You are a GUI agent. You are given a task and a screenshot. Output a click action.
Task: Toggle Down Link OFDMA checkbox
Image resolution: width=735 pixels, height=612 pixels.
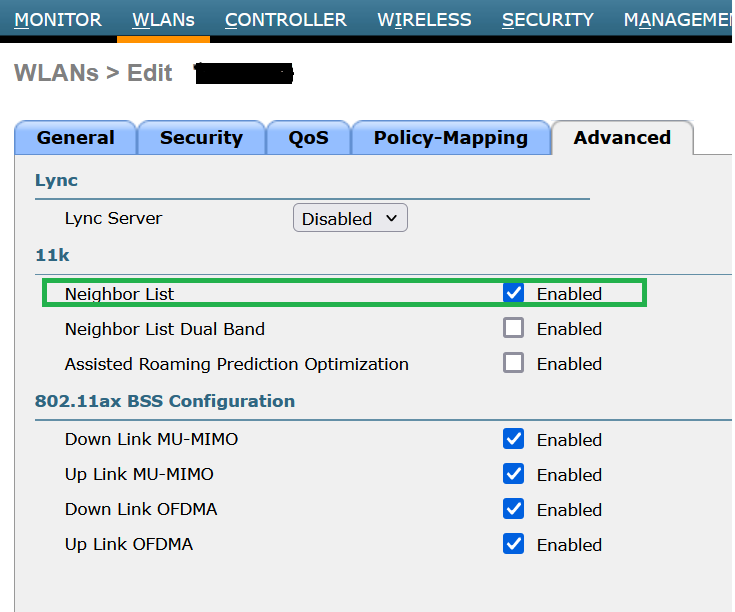pos(513,508)
